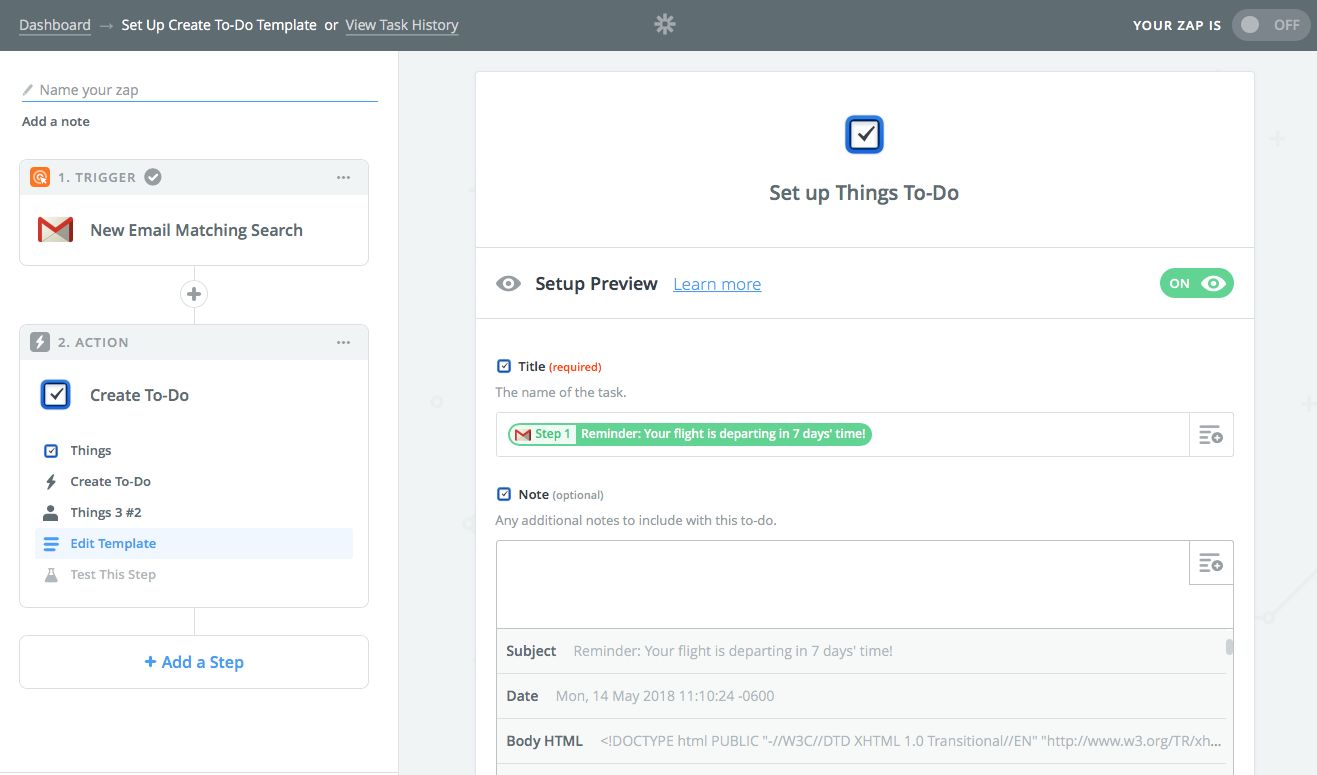Screen dimensions: 1317x775
Task: Click the eye icon beside Setup Preview
Action: click(508, 284)
